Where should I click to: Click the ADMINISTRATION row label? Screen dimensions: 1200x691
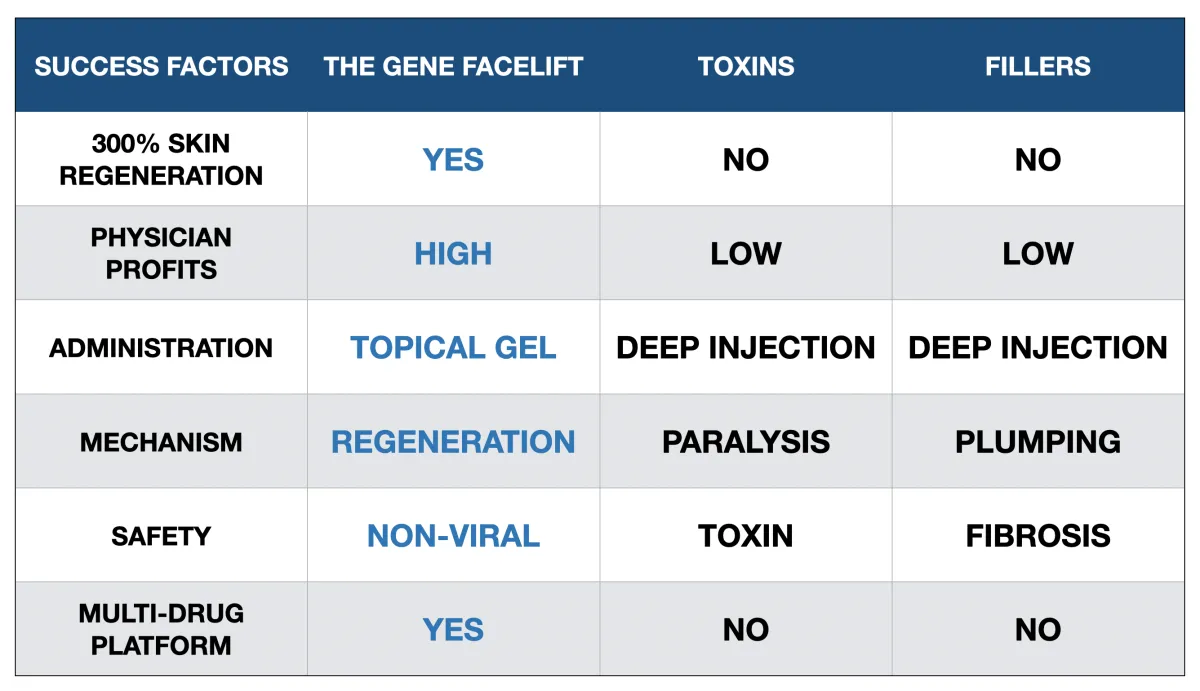coord(161,347)
